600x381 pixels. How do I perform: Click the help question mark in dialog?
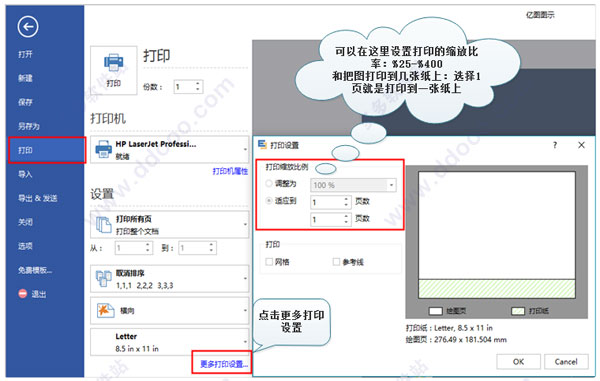[555, 145]
